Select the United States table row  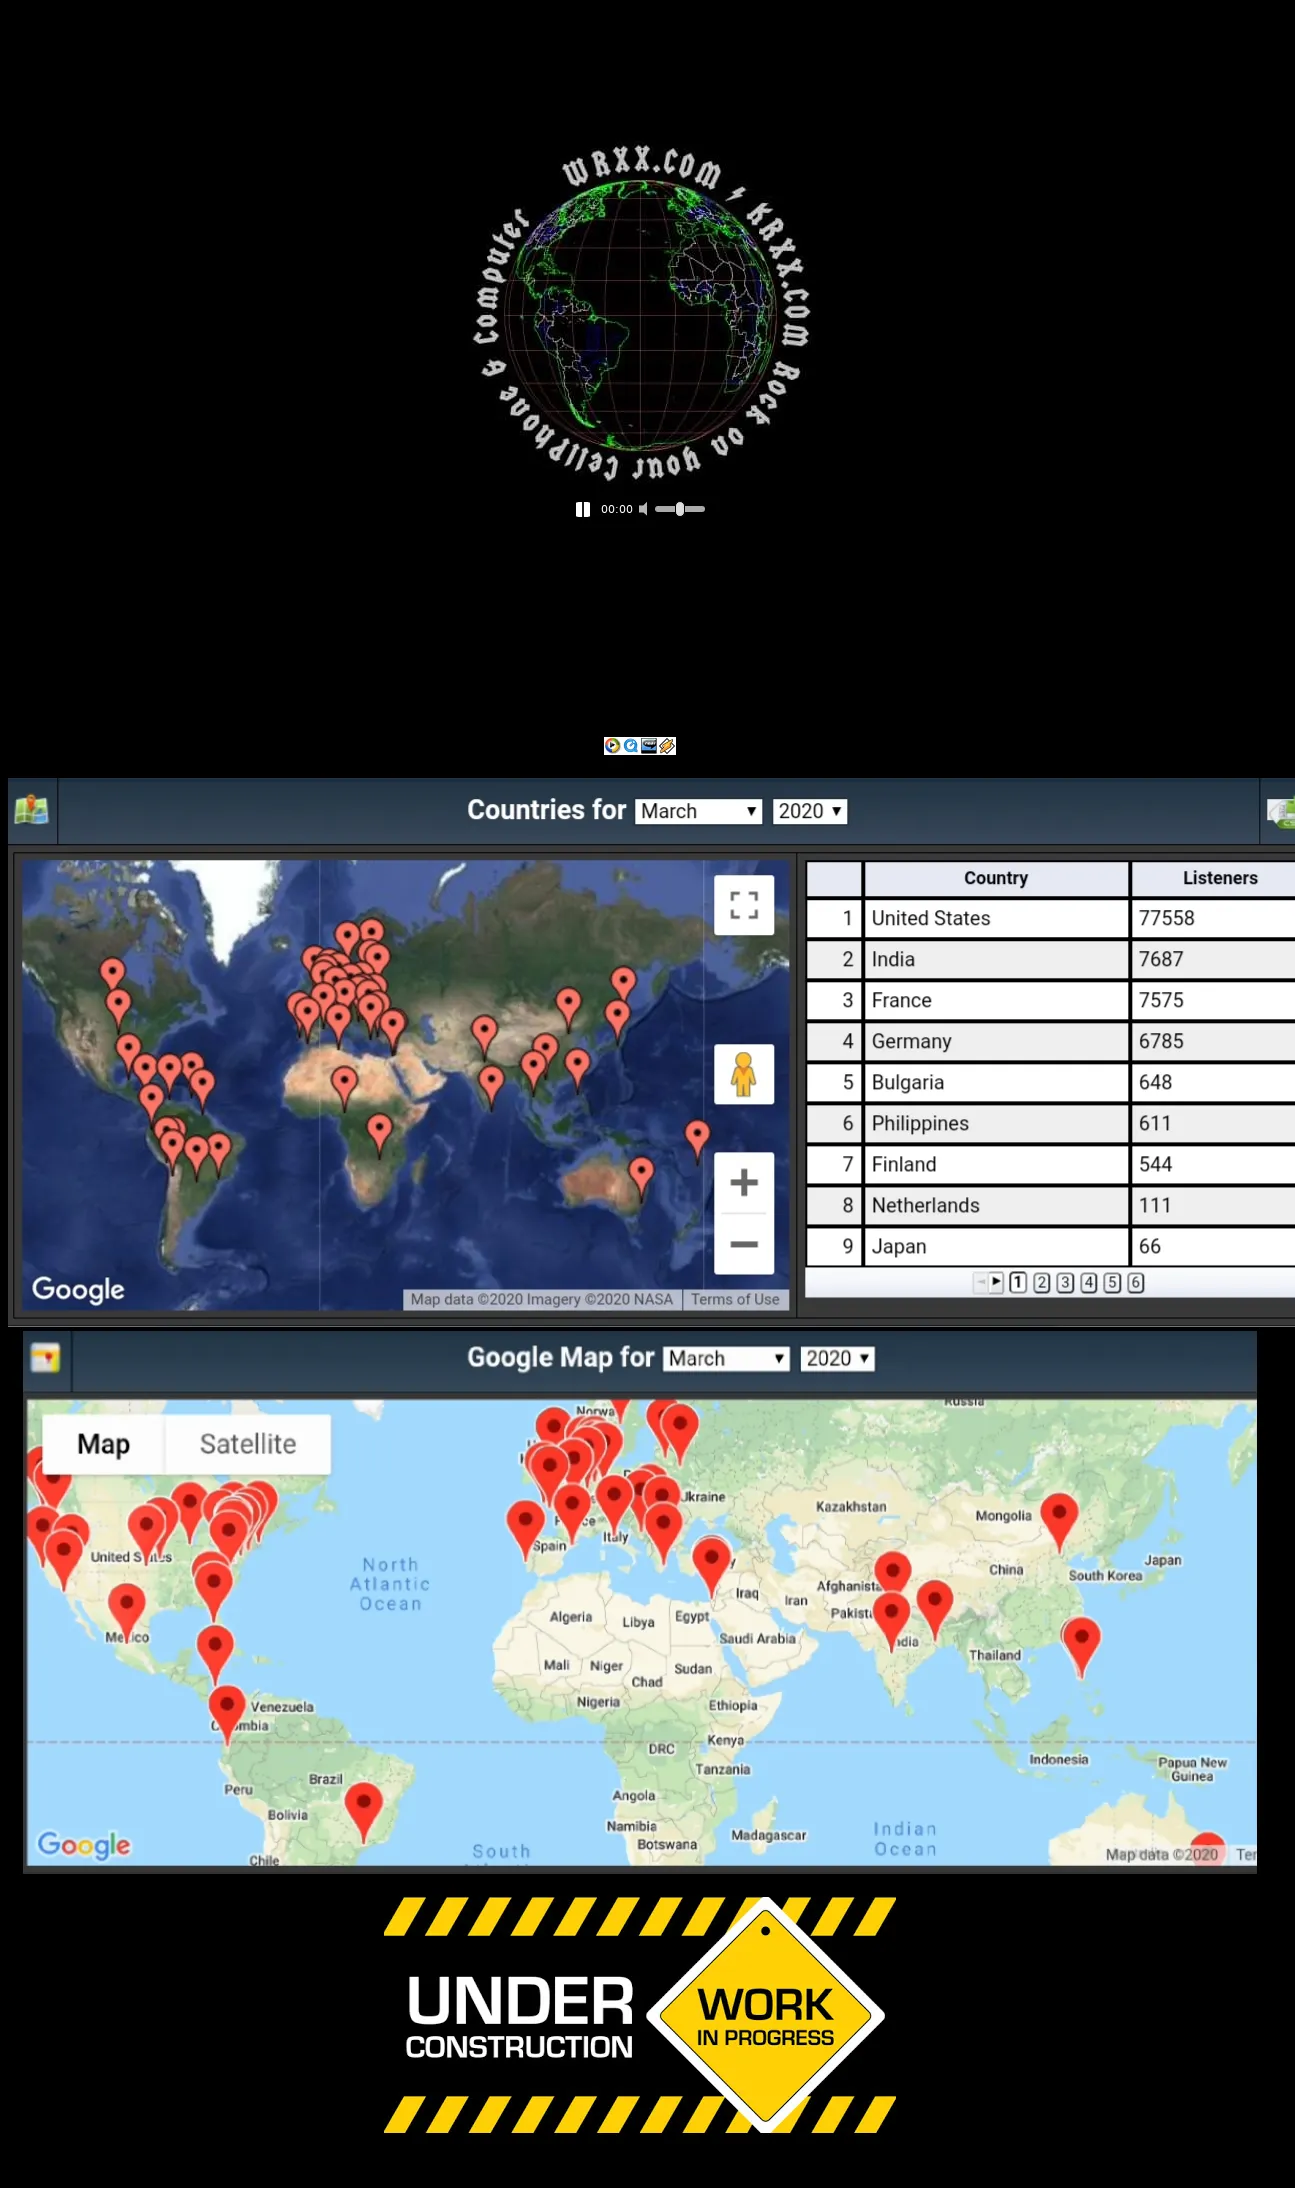(x=1051, y=918)
